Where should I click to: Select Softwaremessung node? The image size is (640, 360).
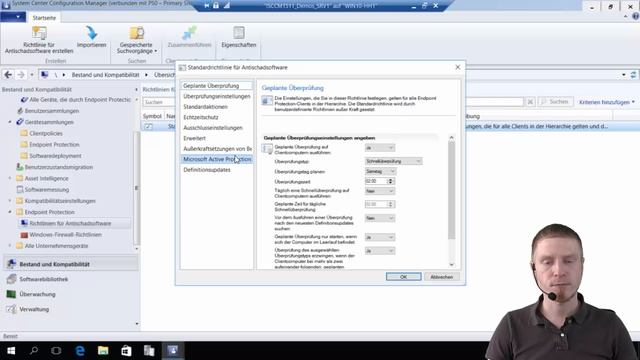[x=47, y=189]
